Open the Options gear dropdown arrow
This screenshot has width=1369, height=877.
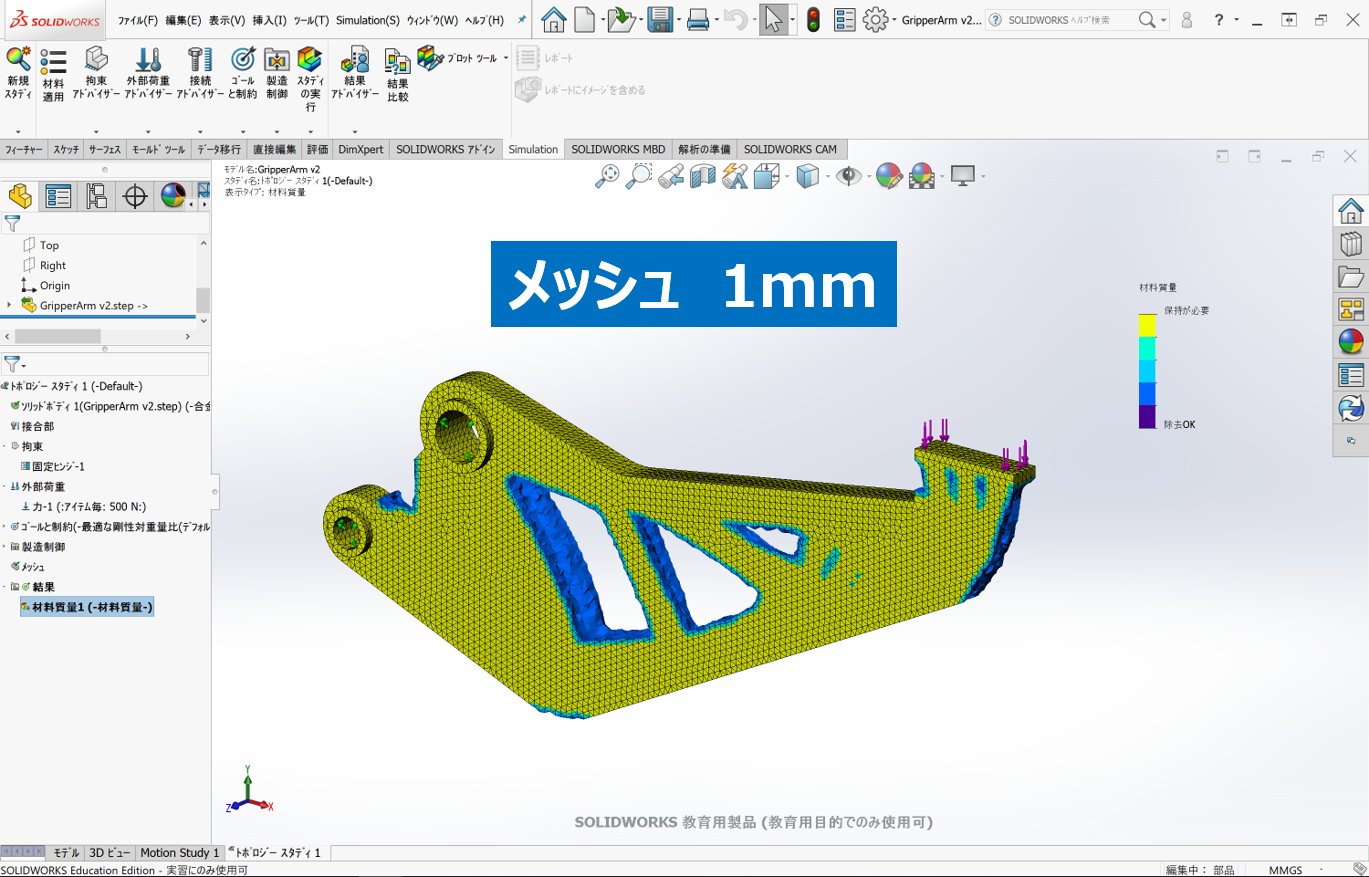tap(893, 20)
